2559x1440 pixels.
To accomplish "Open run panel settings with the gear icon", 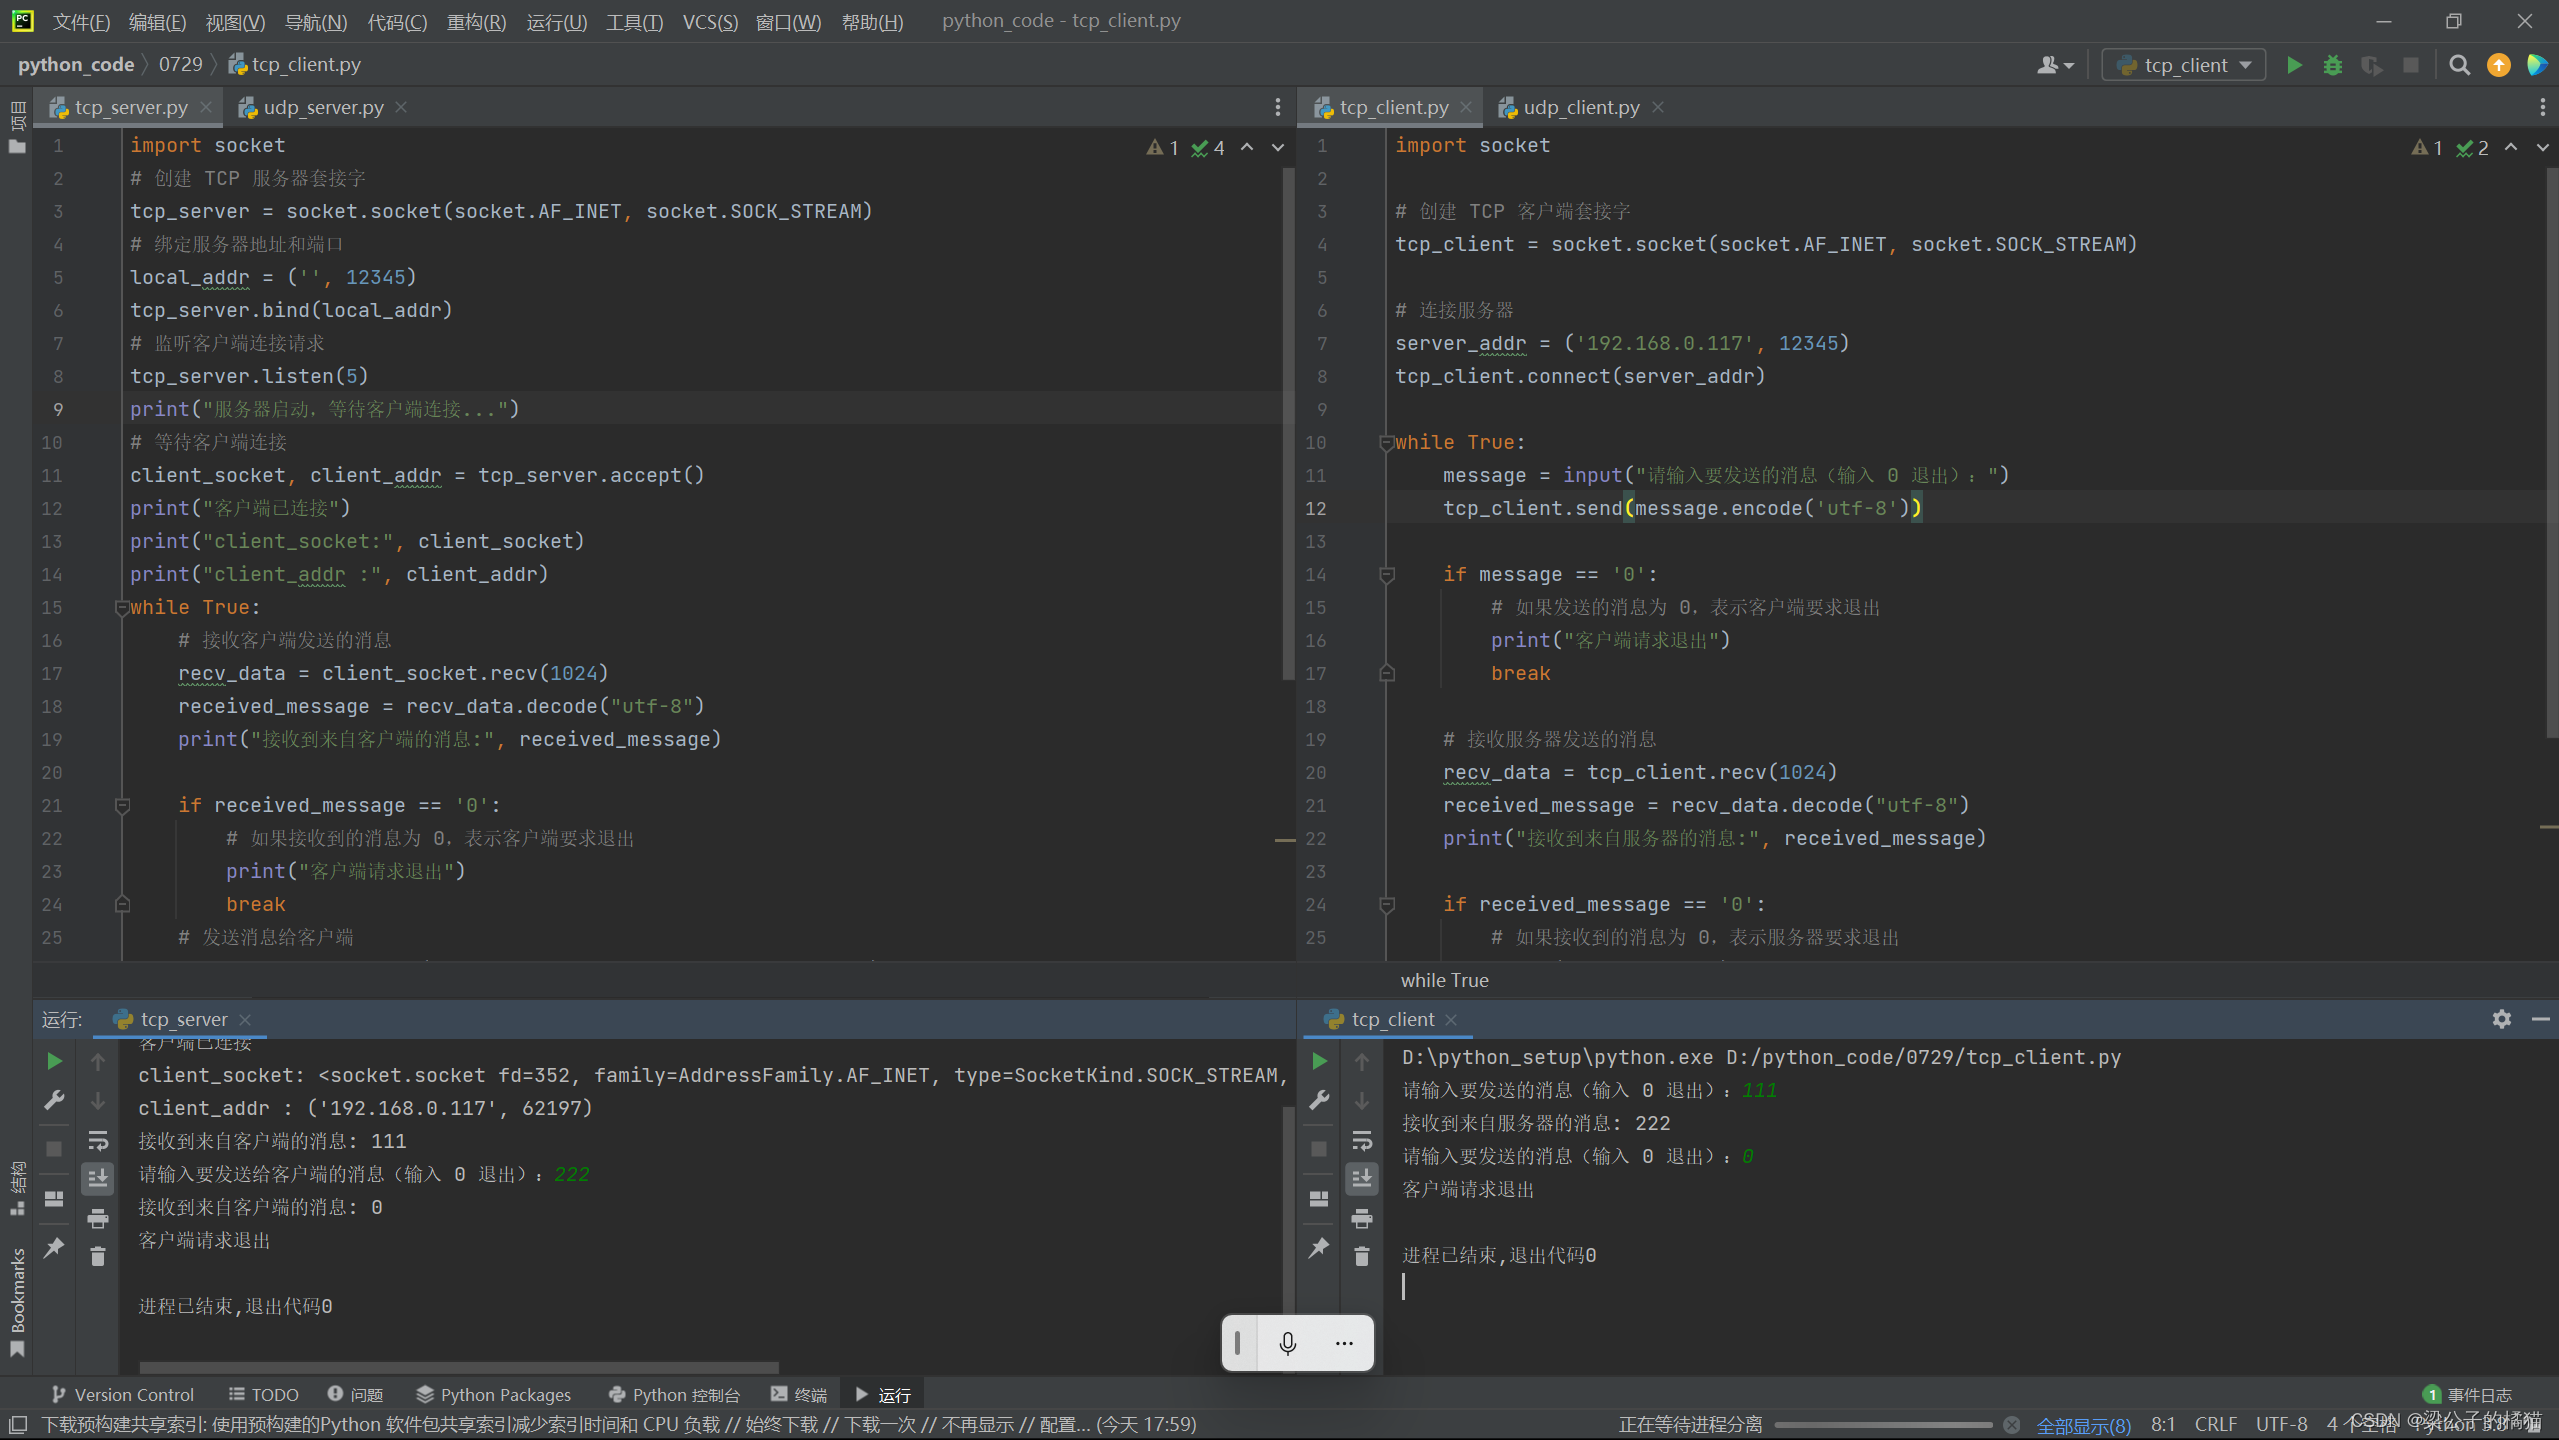I will tap(2501, 1019).
